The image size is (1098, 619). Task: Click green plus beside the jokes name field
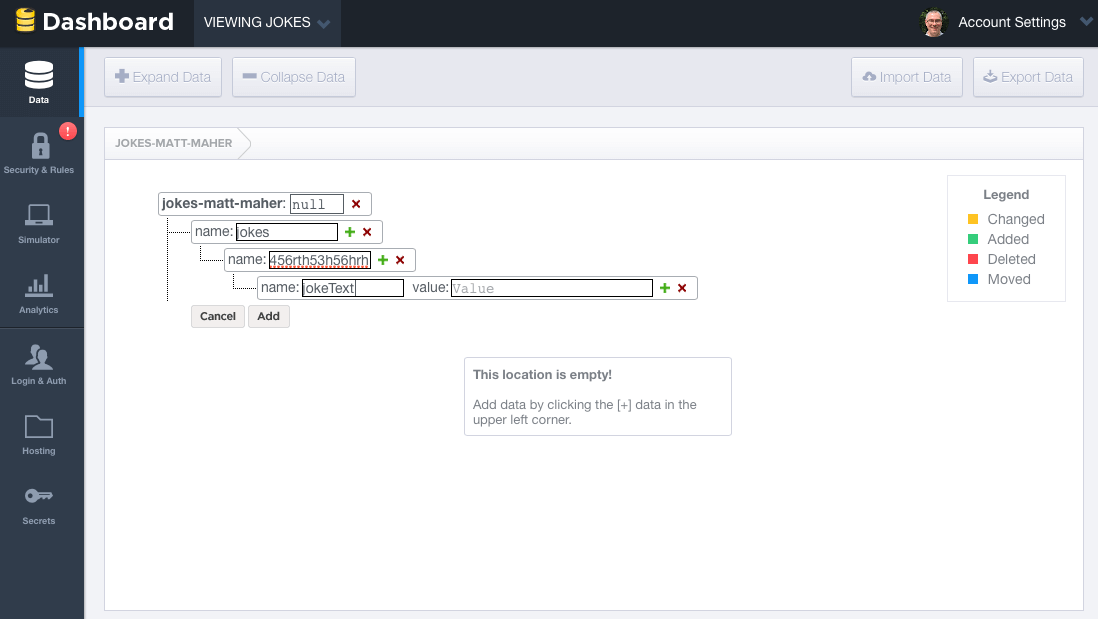click(x=350, y=232)
